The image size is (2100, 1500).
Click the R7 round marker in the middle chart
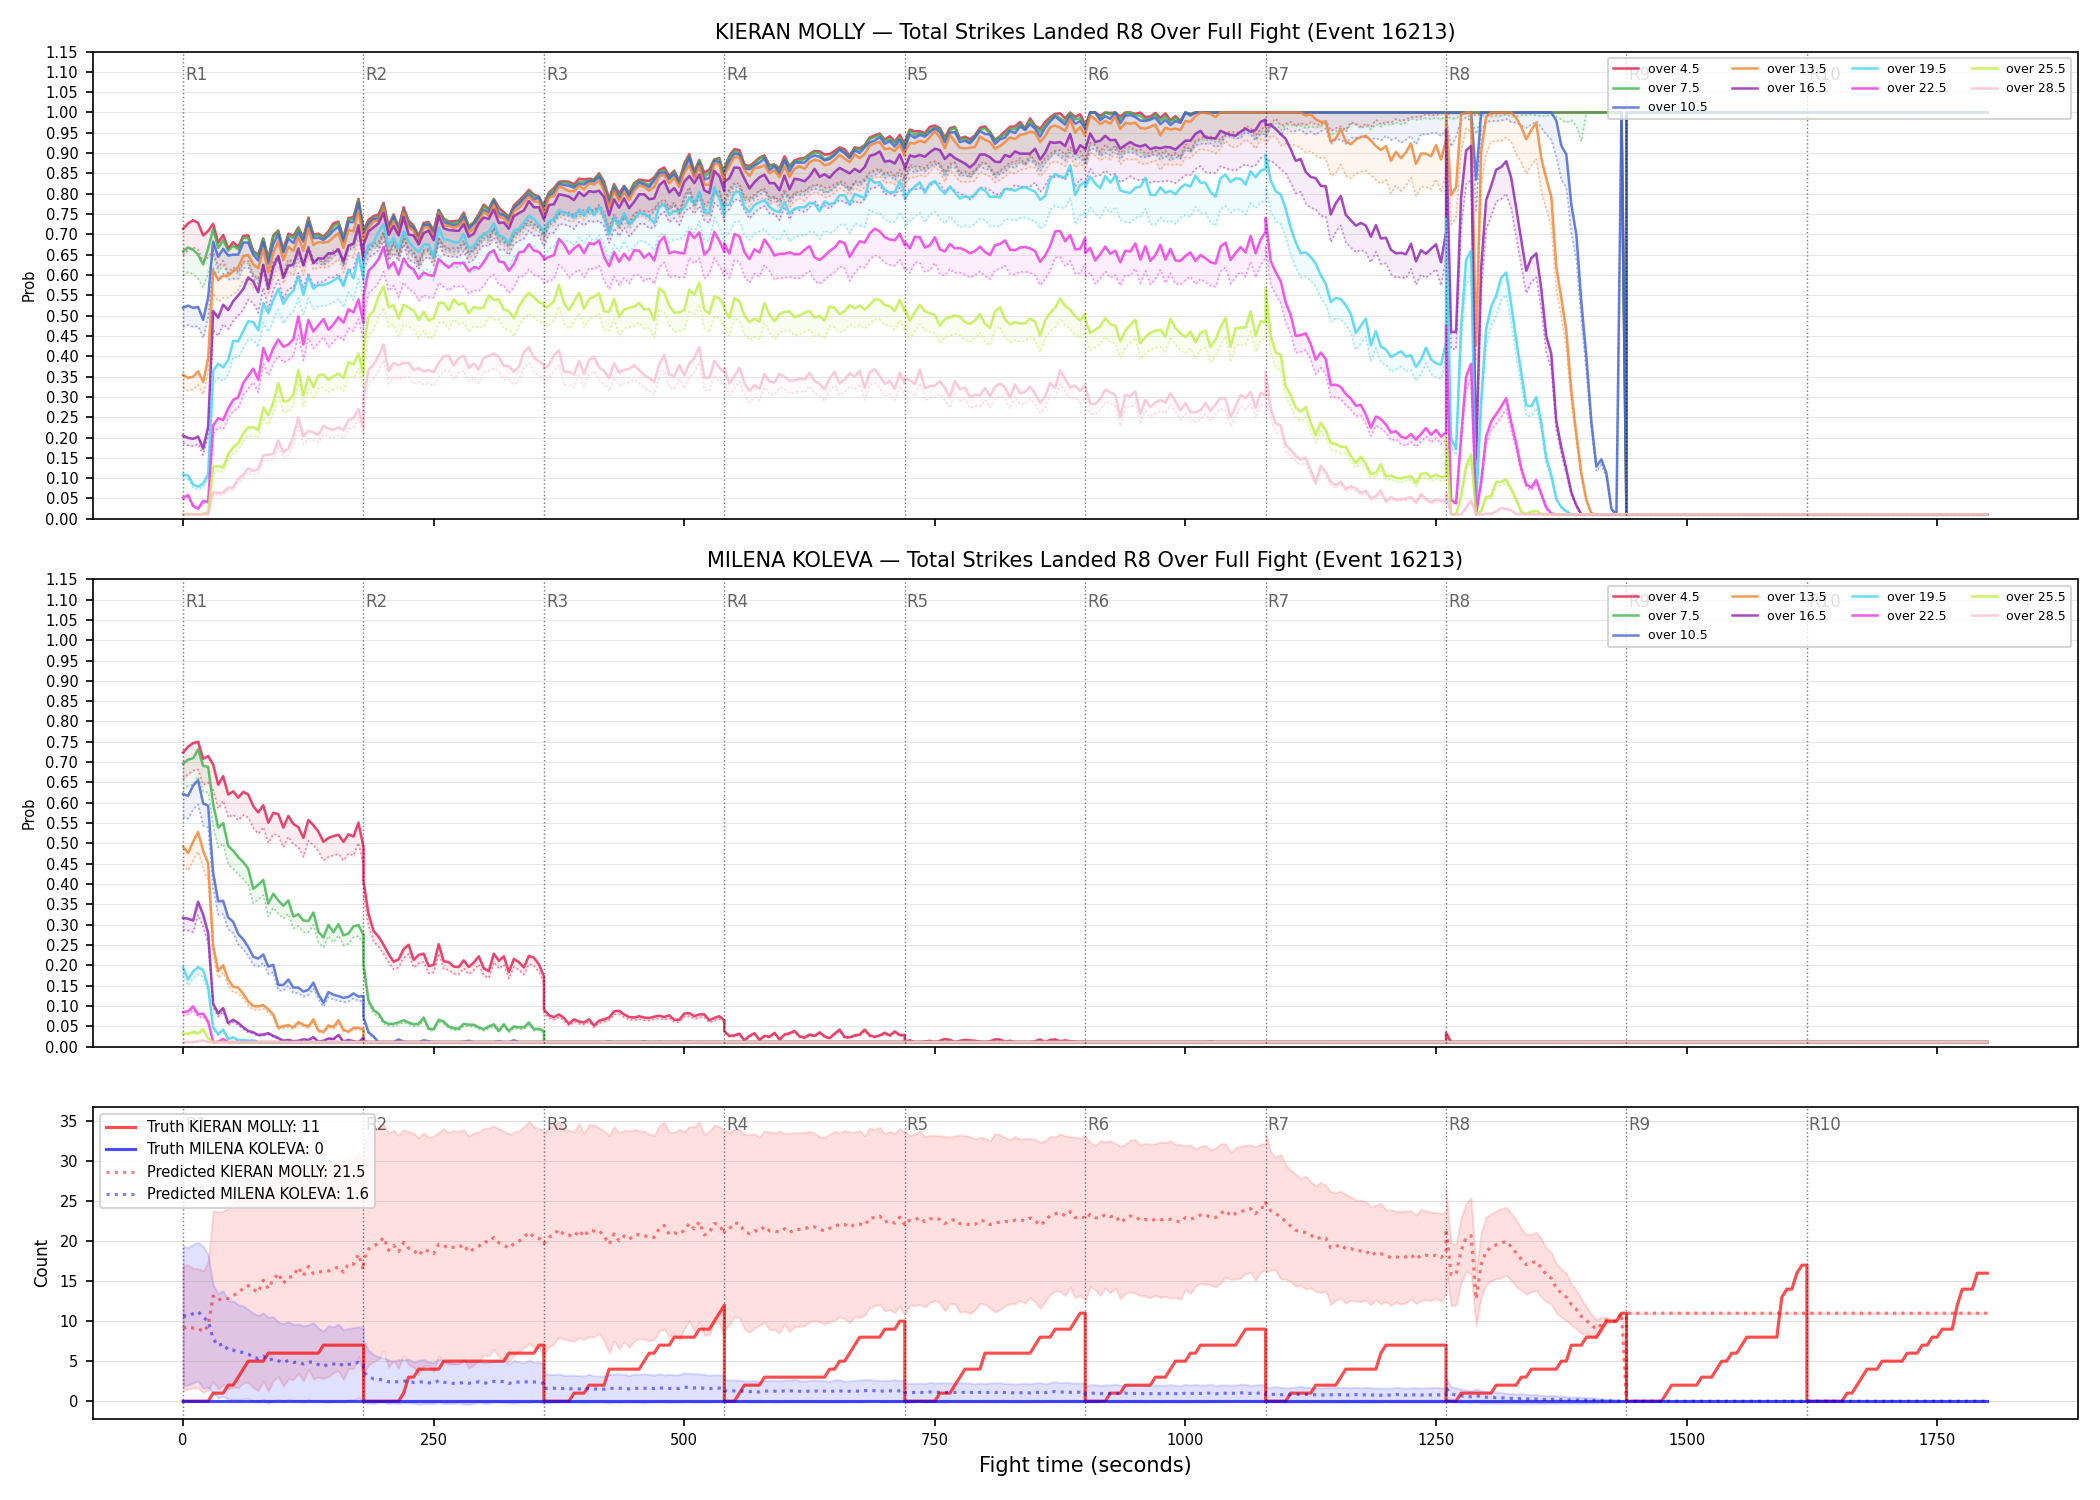(x=1278, y=601)
